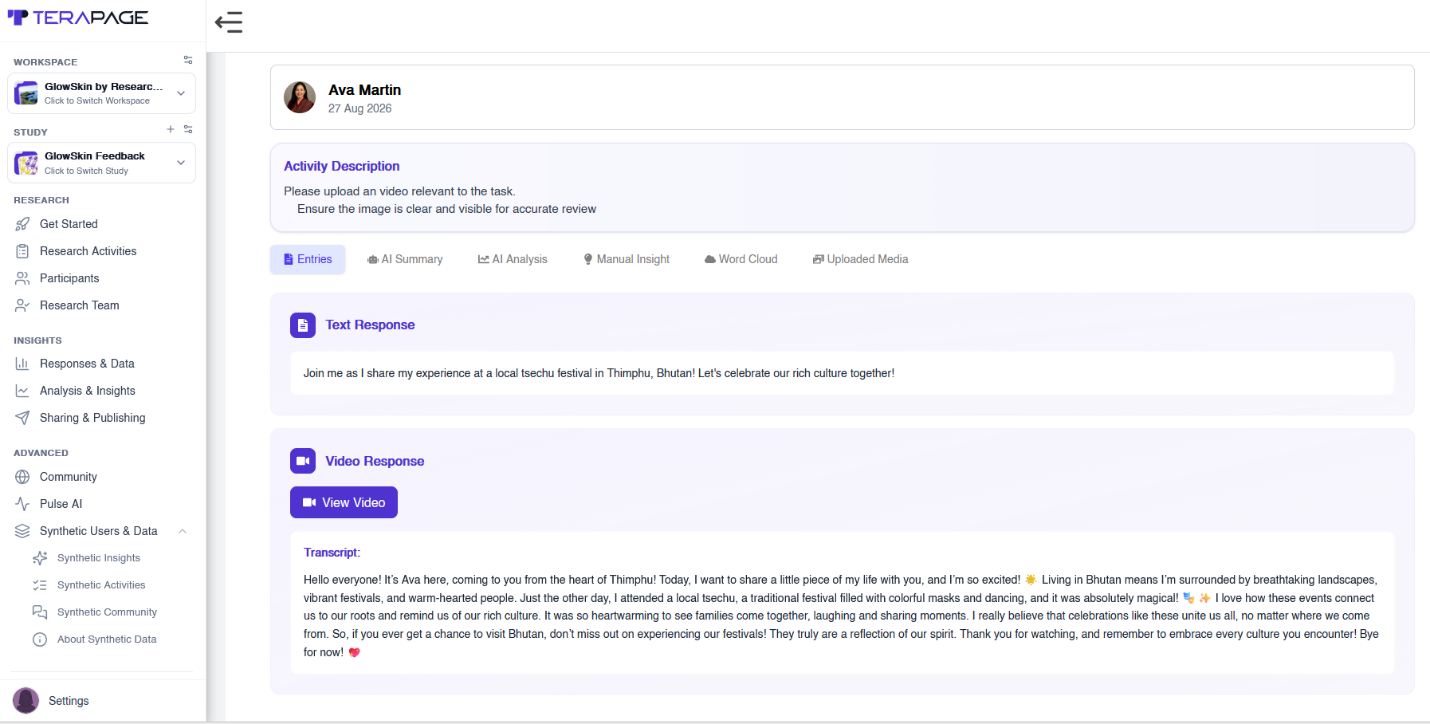Add a new study with plus icon
This screenshot has height=724, width=1430.
pos(170,129)
